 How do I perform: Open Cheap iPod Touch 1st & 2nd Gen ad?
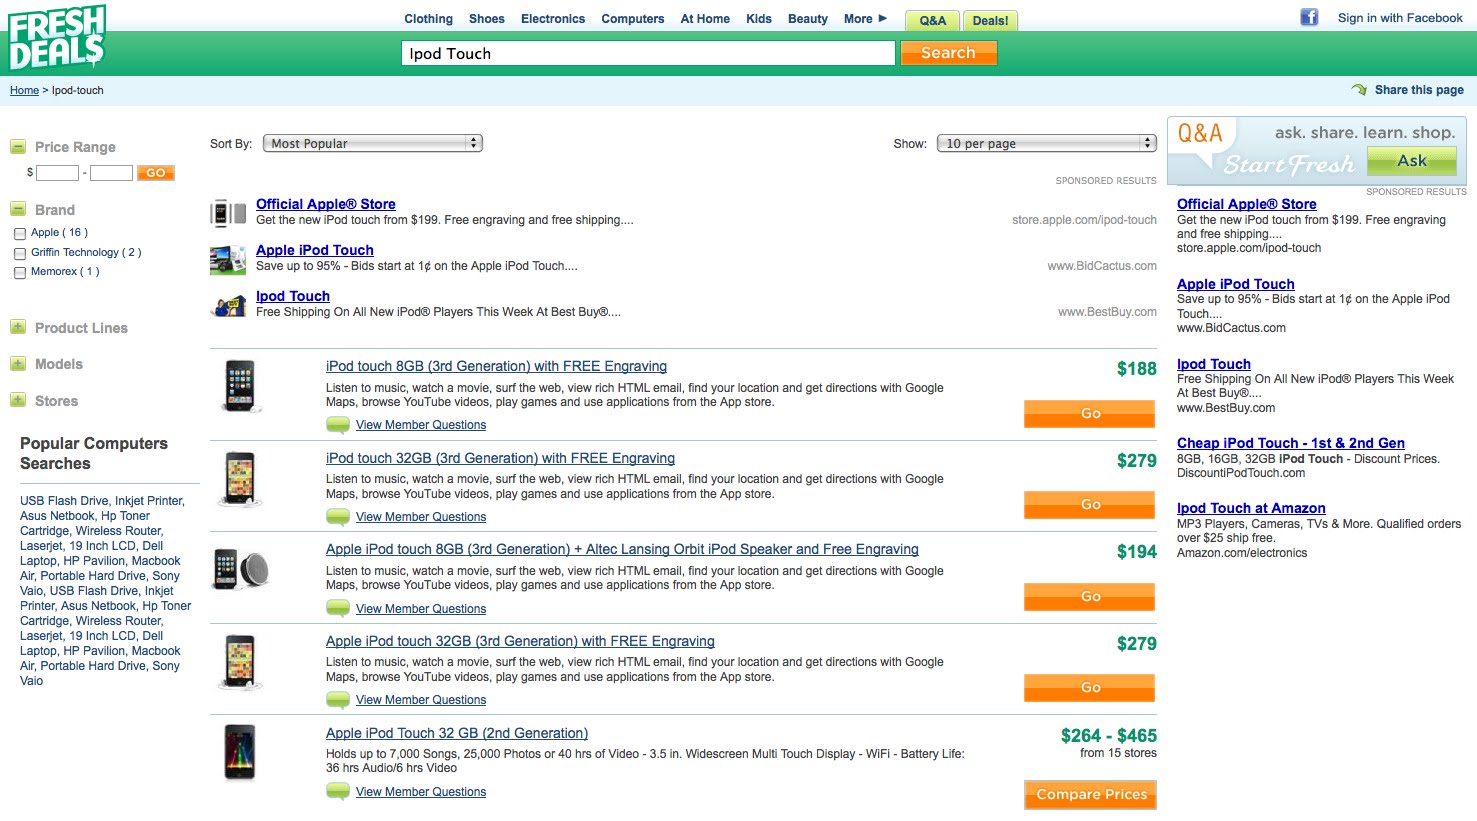pos(1291,443)
